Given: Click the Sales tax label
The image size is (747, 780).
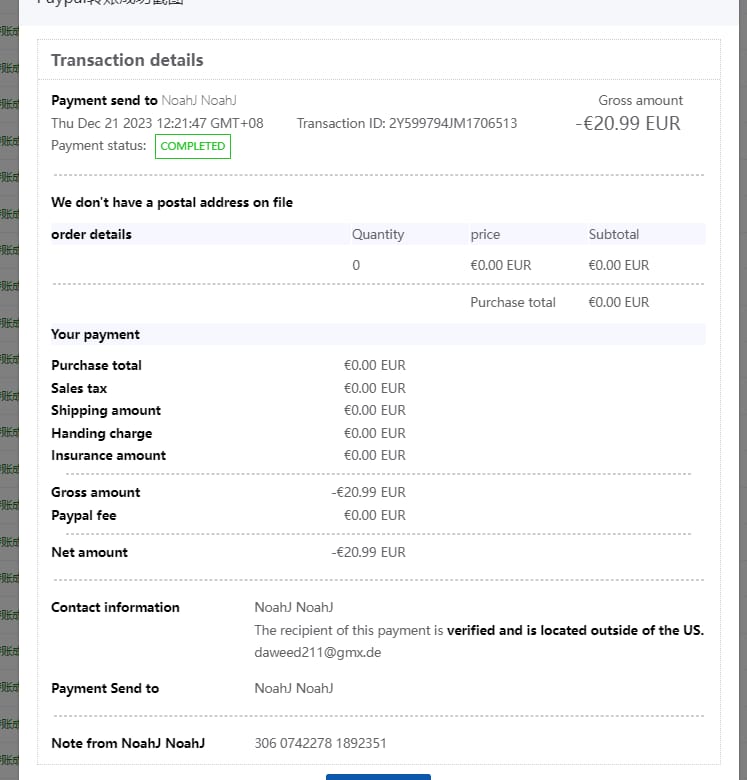Looking at the screenshot, I should (x=79, y=388).
